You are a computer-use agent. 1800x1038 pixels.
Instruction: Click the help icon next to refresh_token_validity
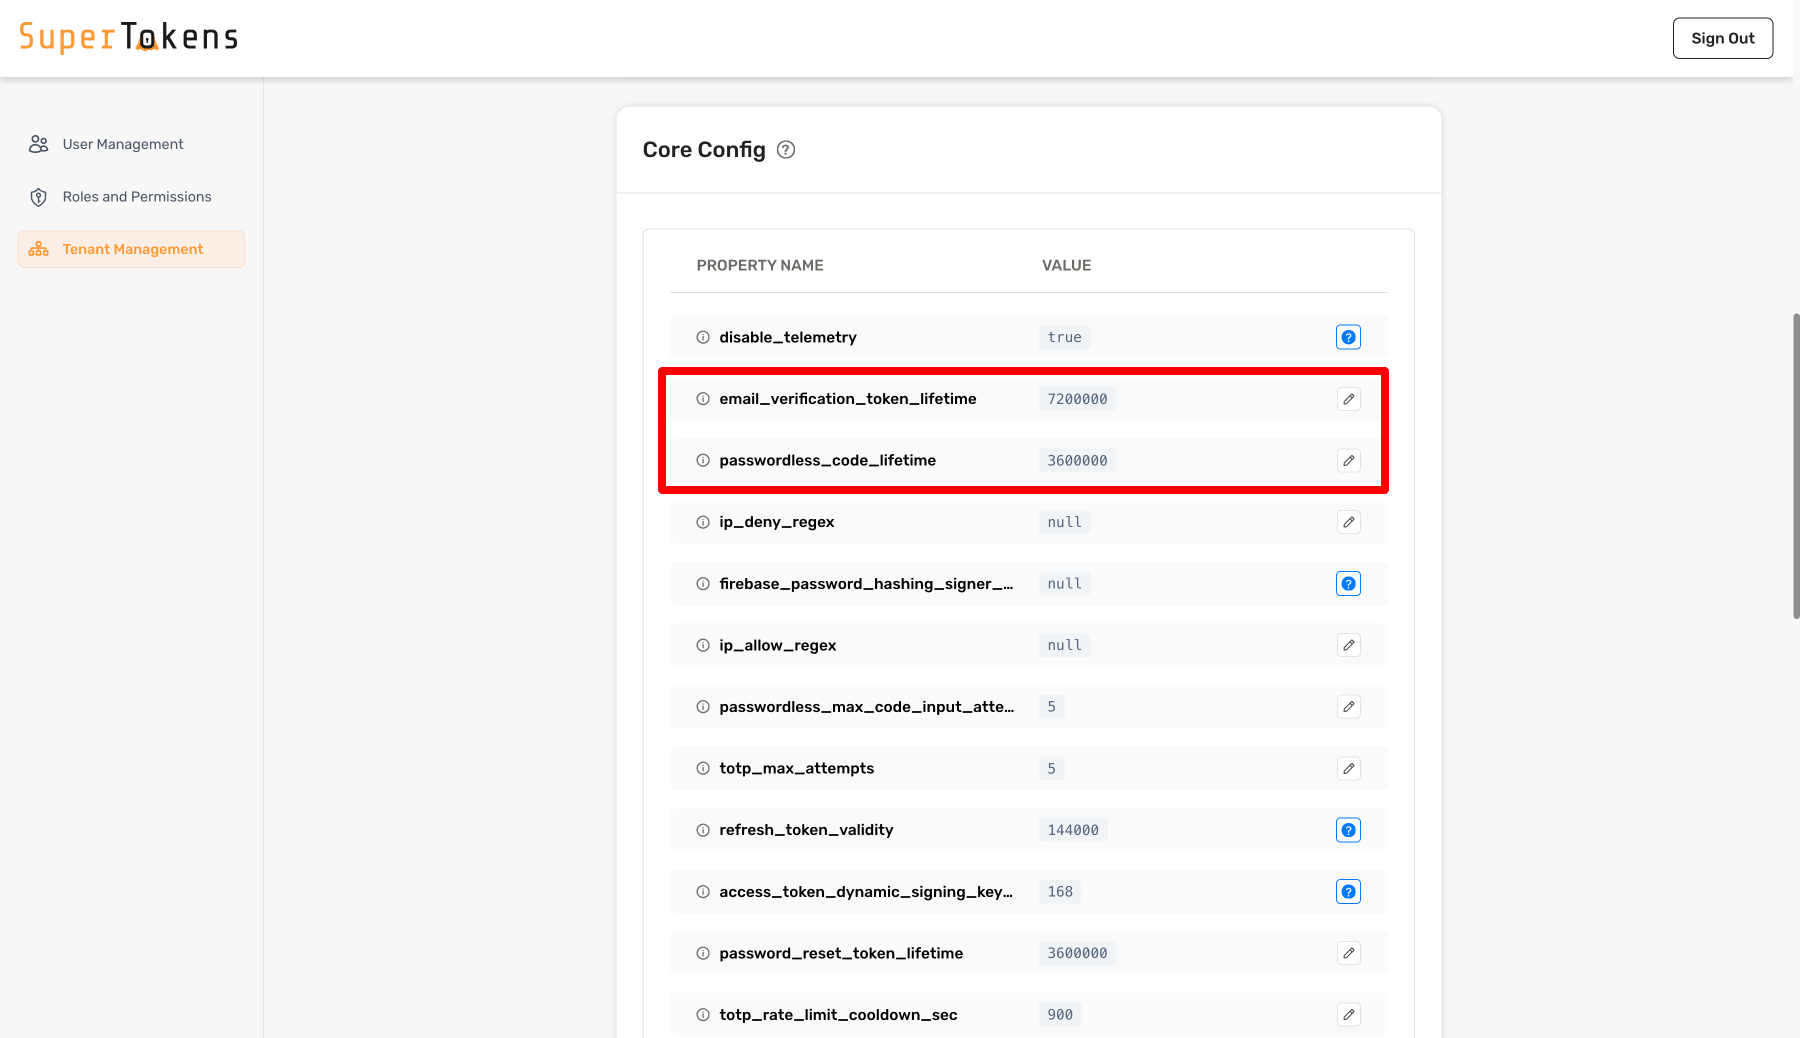pyautogui.click(x=1348, y=829)
